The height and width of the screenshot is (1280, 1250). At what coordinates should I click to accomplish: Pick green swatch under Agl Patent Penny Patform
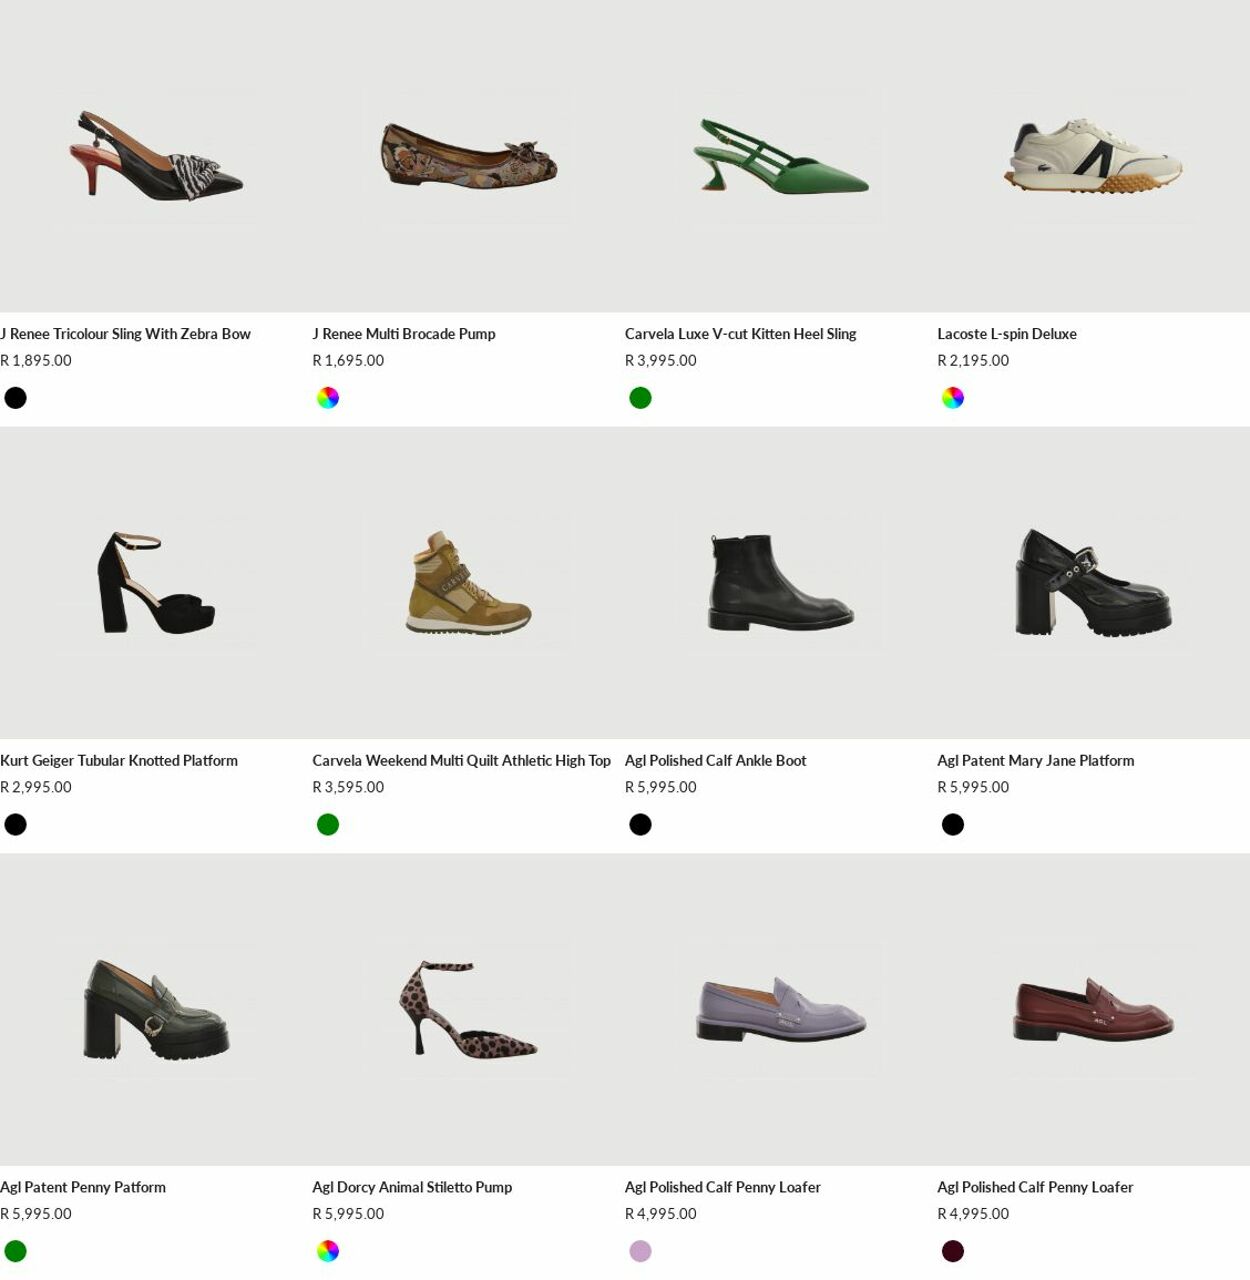click(15, 1252)
